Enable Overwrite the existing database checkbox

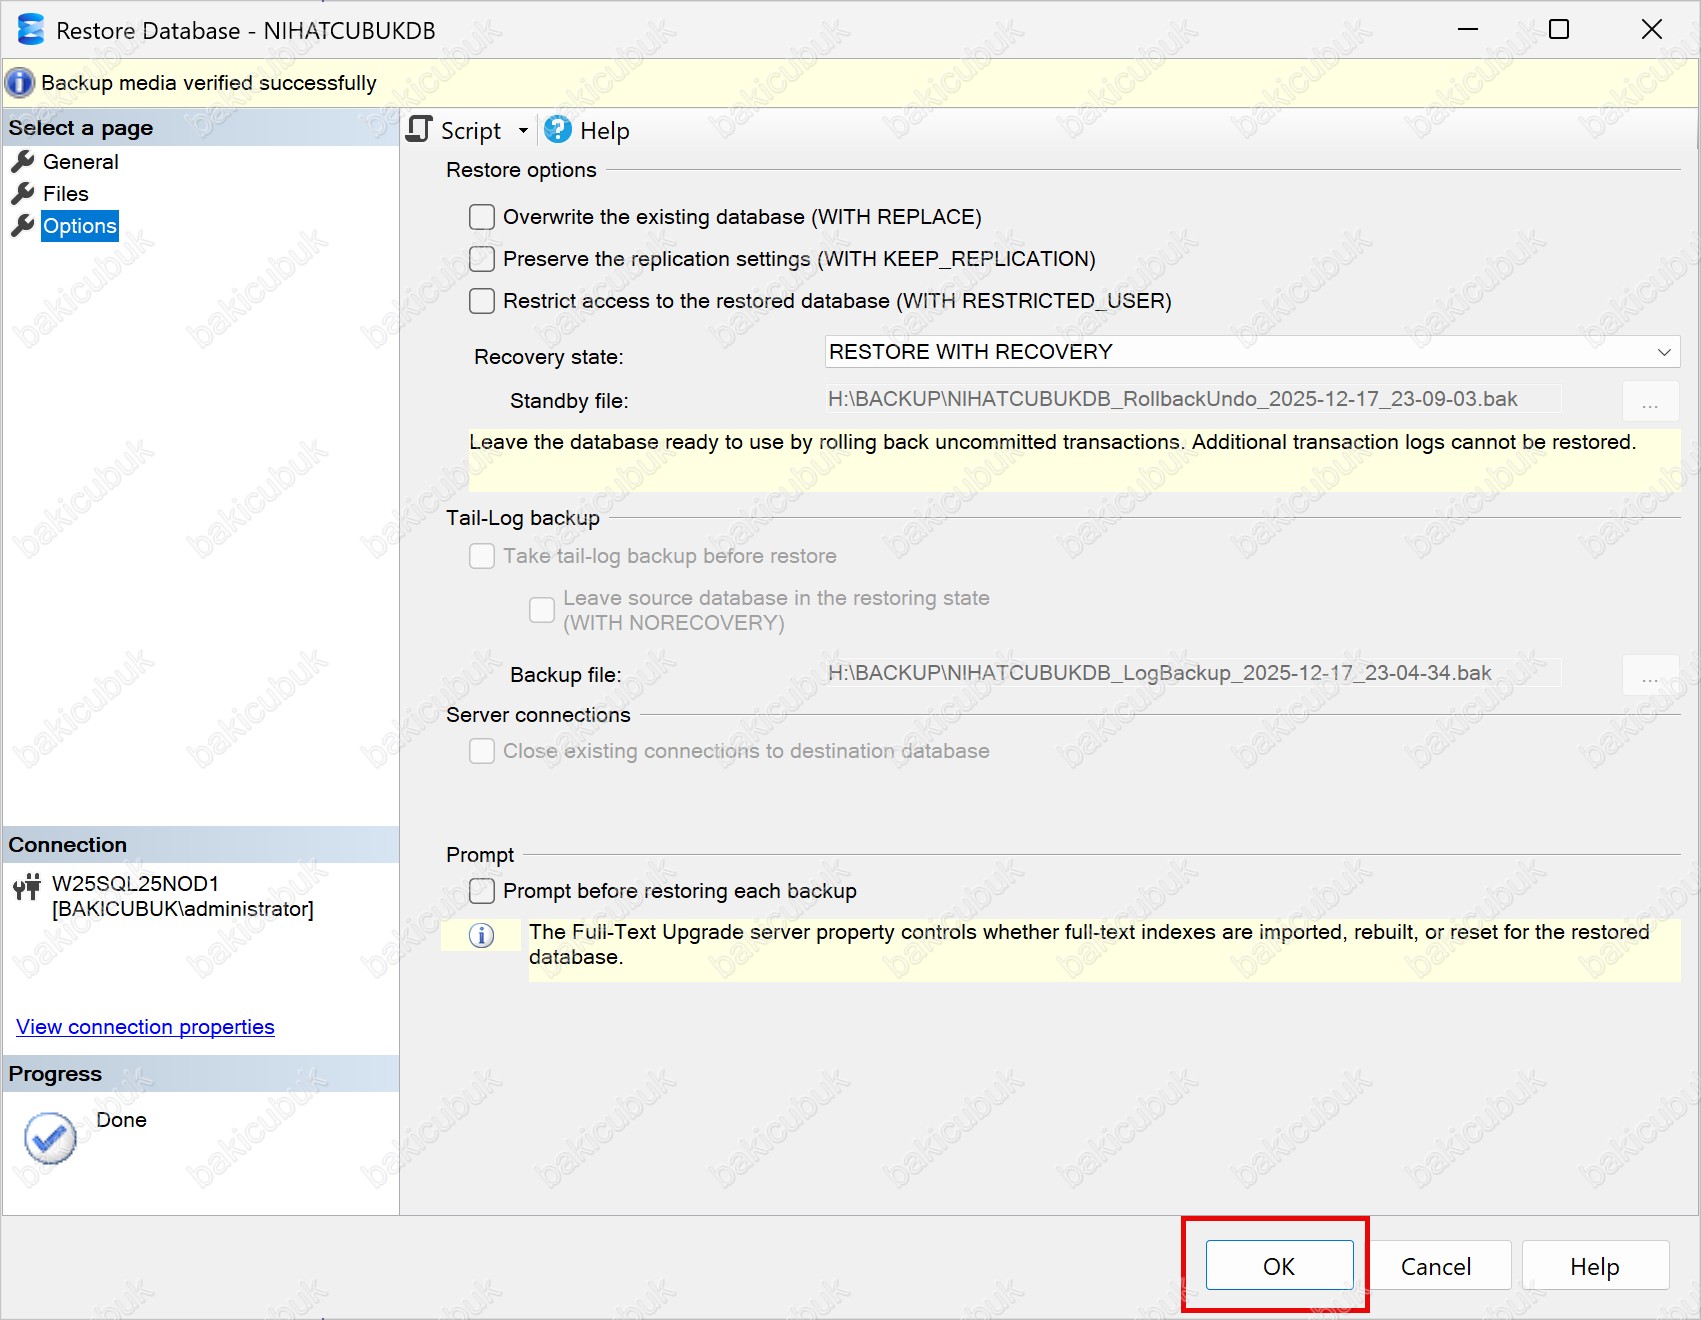482,217
